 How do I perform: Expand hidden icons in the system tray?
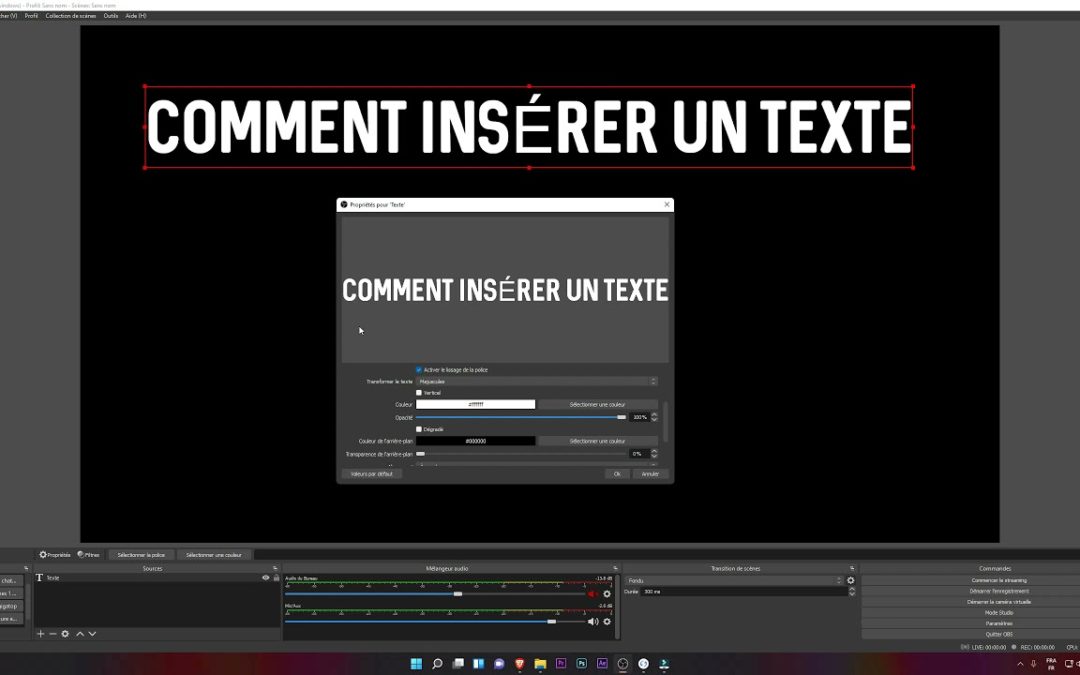pyautogui.click(x=1019, y=662)
